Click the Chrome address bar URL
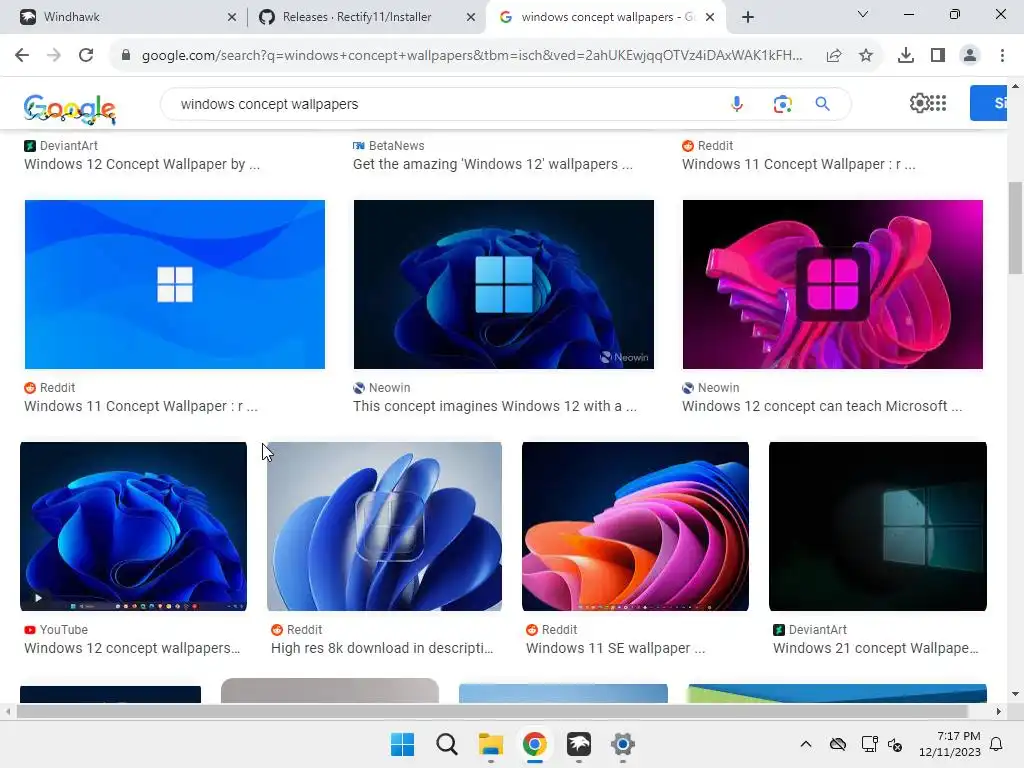This screenshot has height=768, width=1024. pos(472,56)
